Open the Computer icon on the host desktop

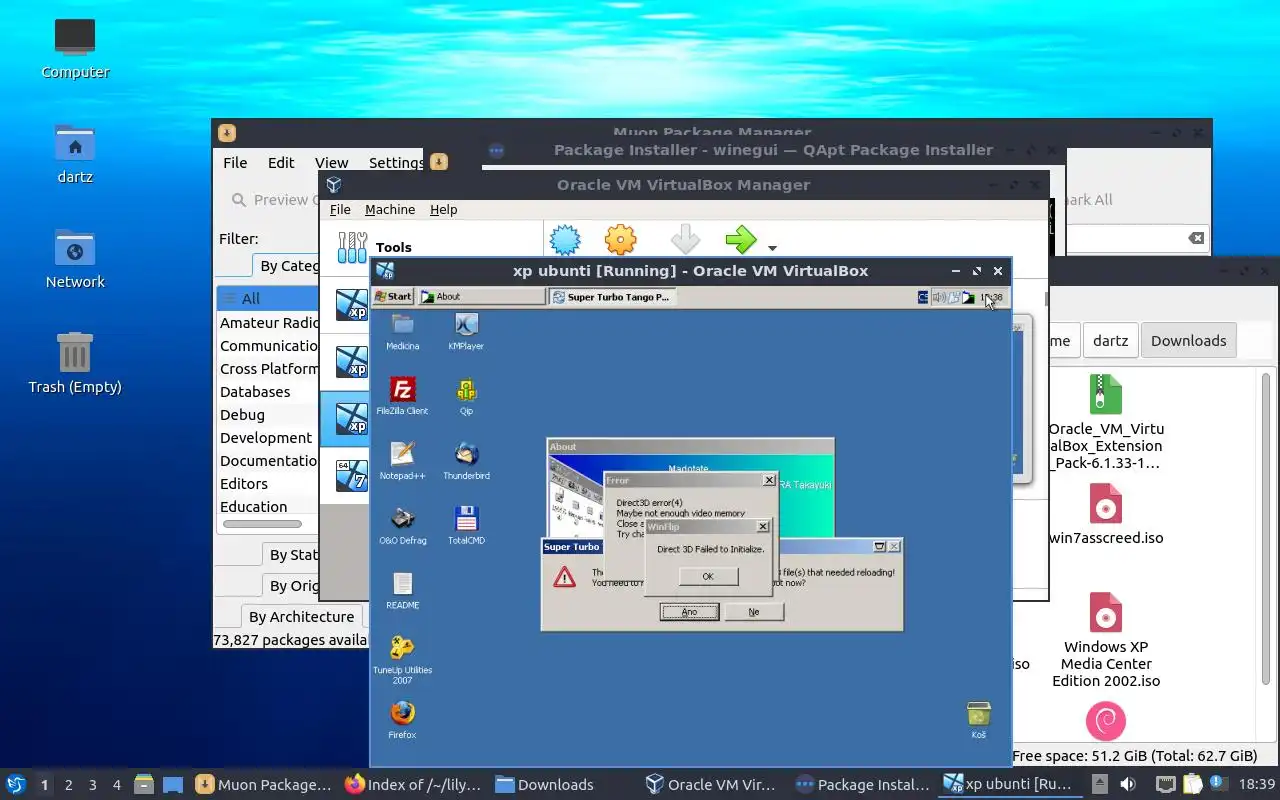[x=75, y=49]
